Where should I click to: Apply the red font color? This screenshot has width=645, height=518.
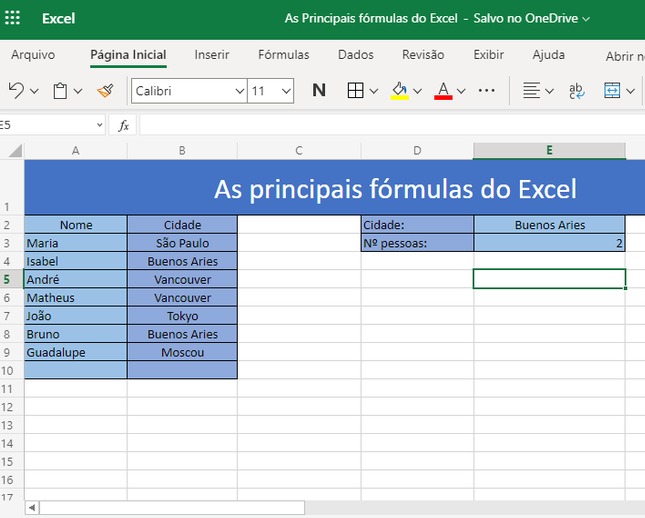443,91
